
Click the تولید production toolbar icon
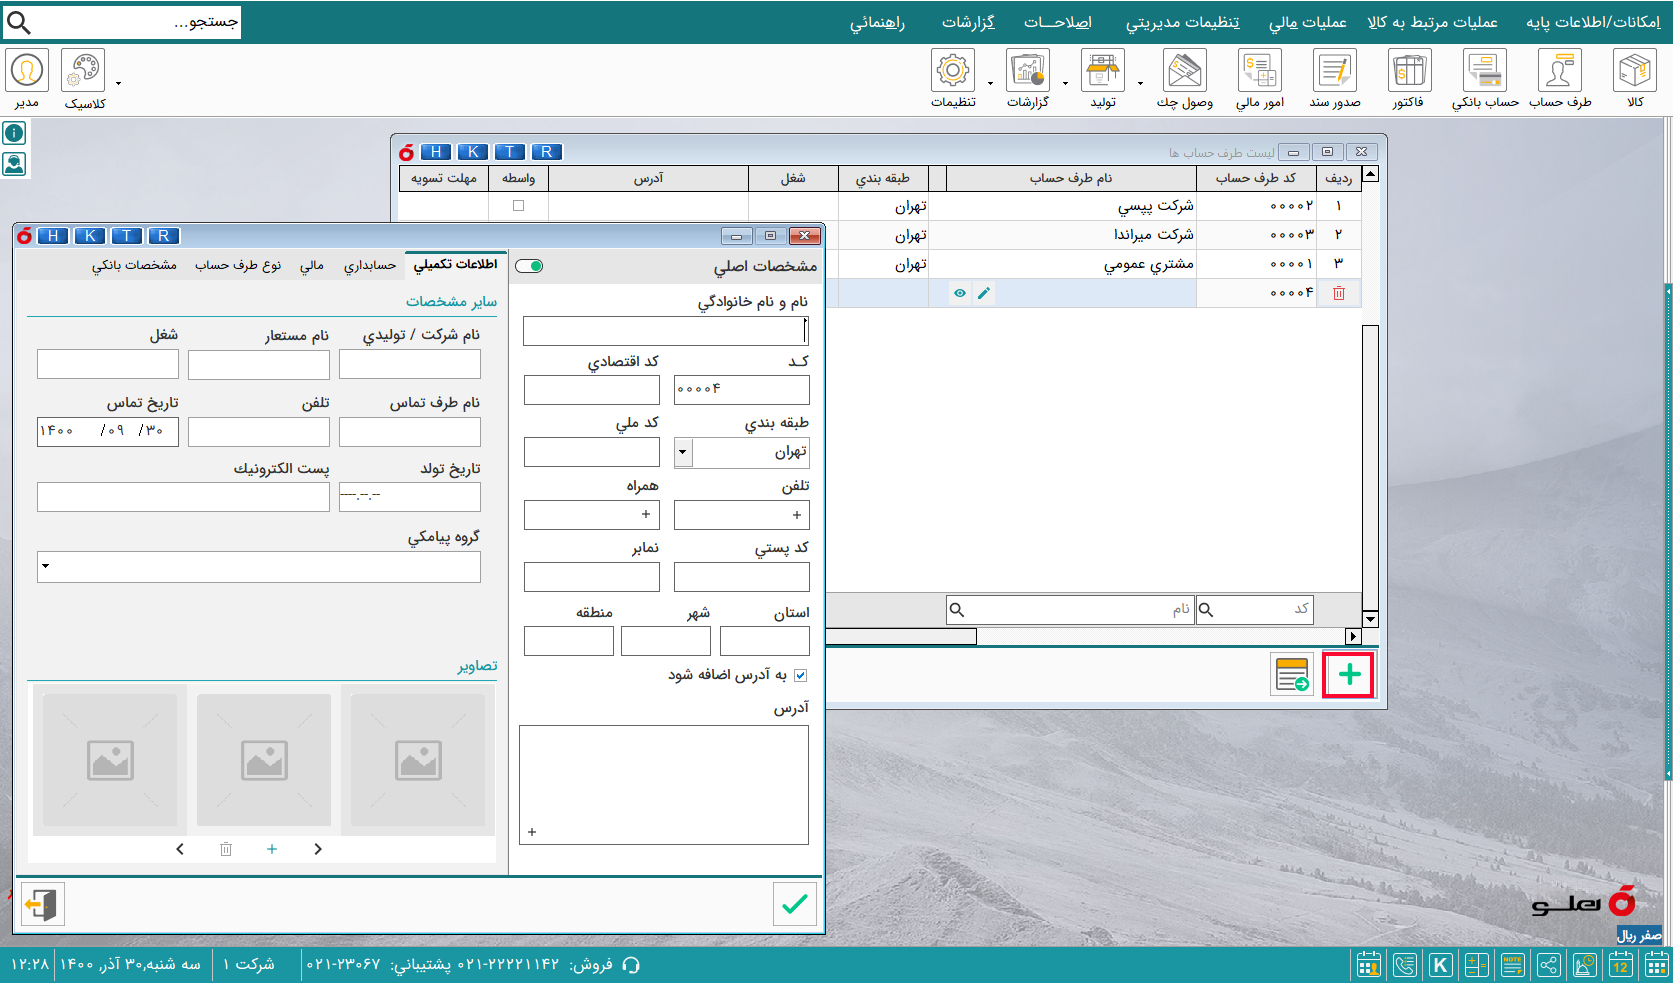[1103, 72]
